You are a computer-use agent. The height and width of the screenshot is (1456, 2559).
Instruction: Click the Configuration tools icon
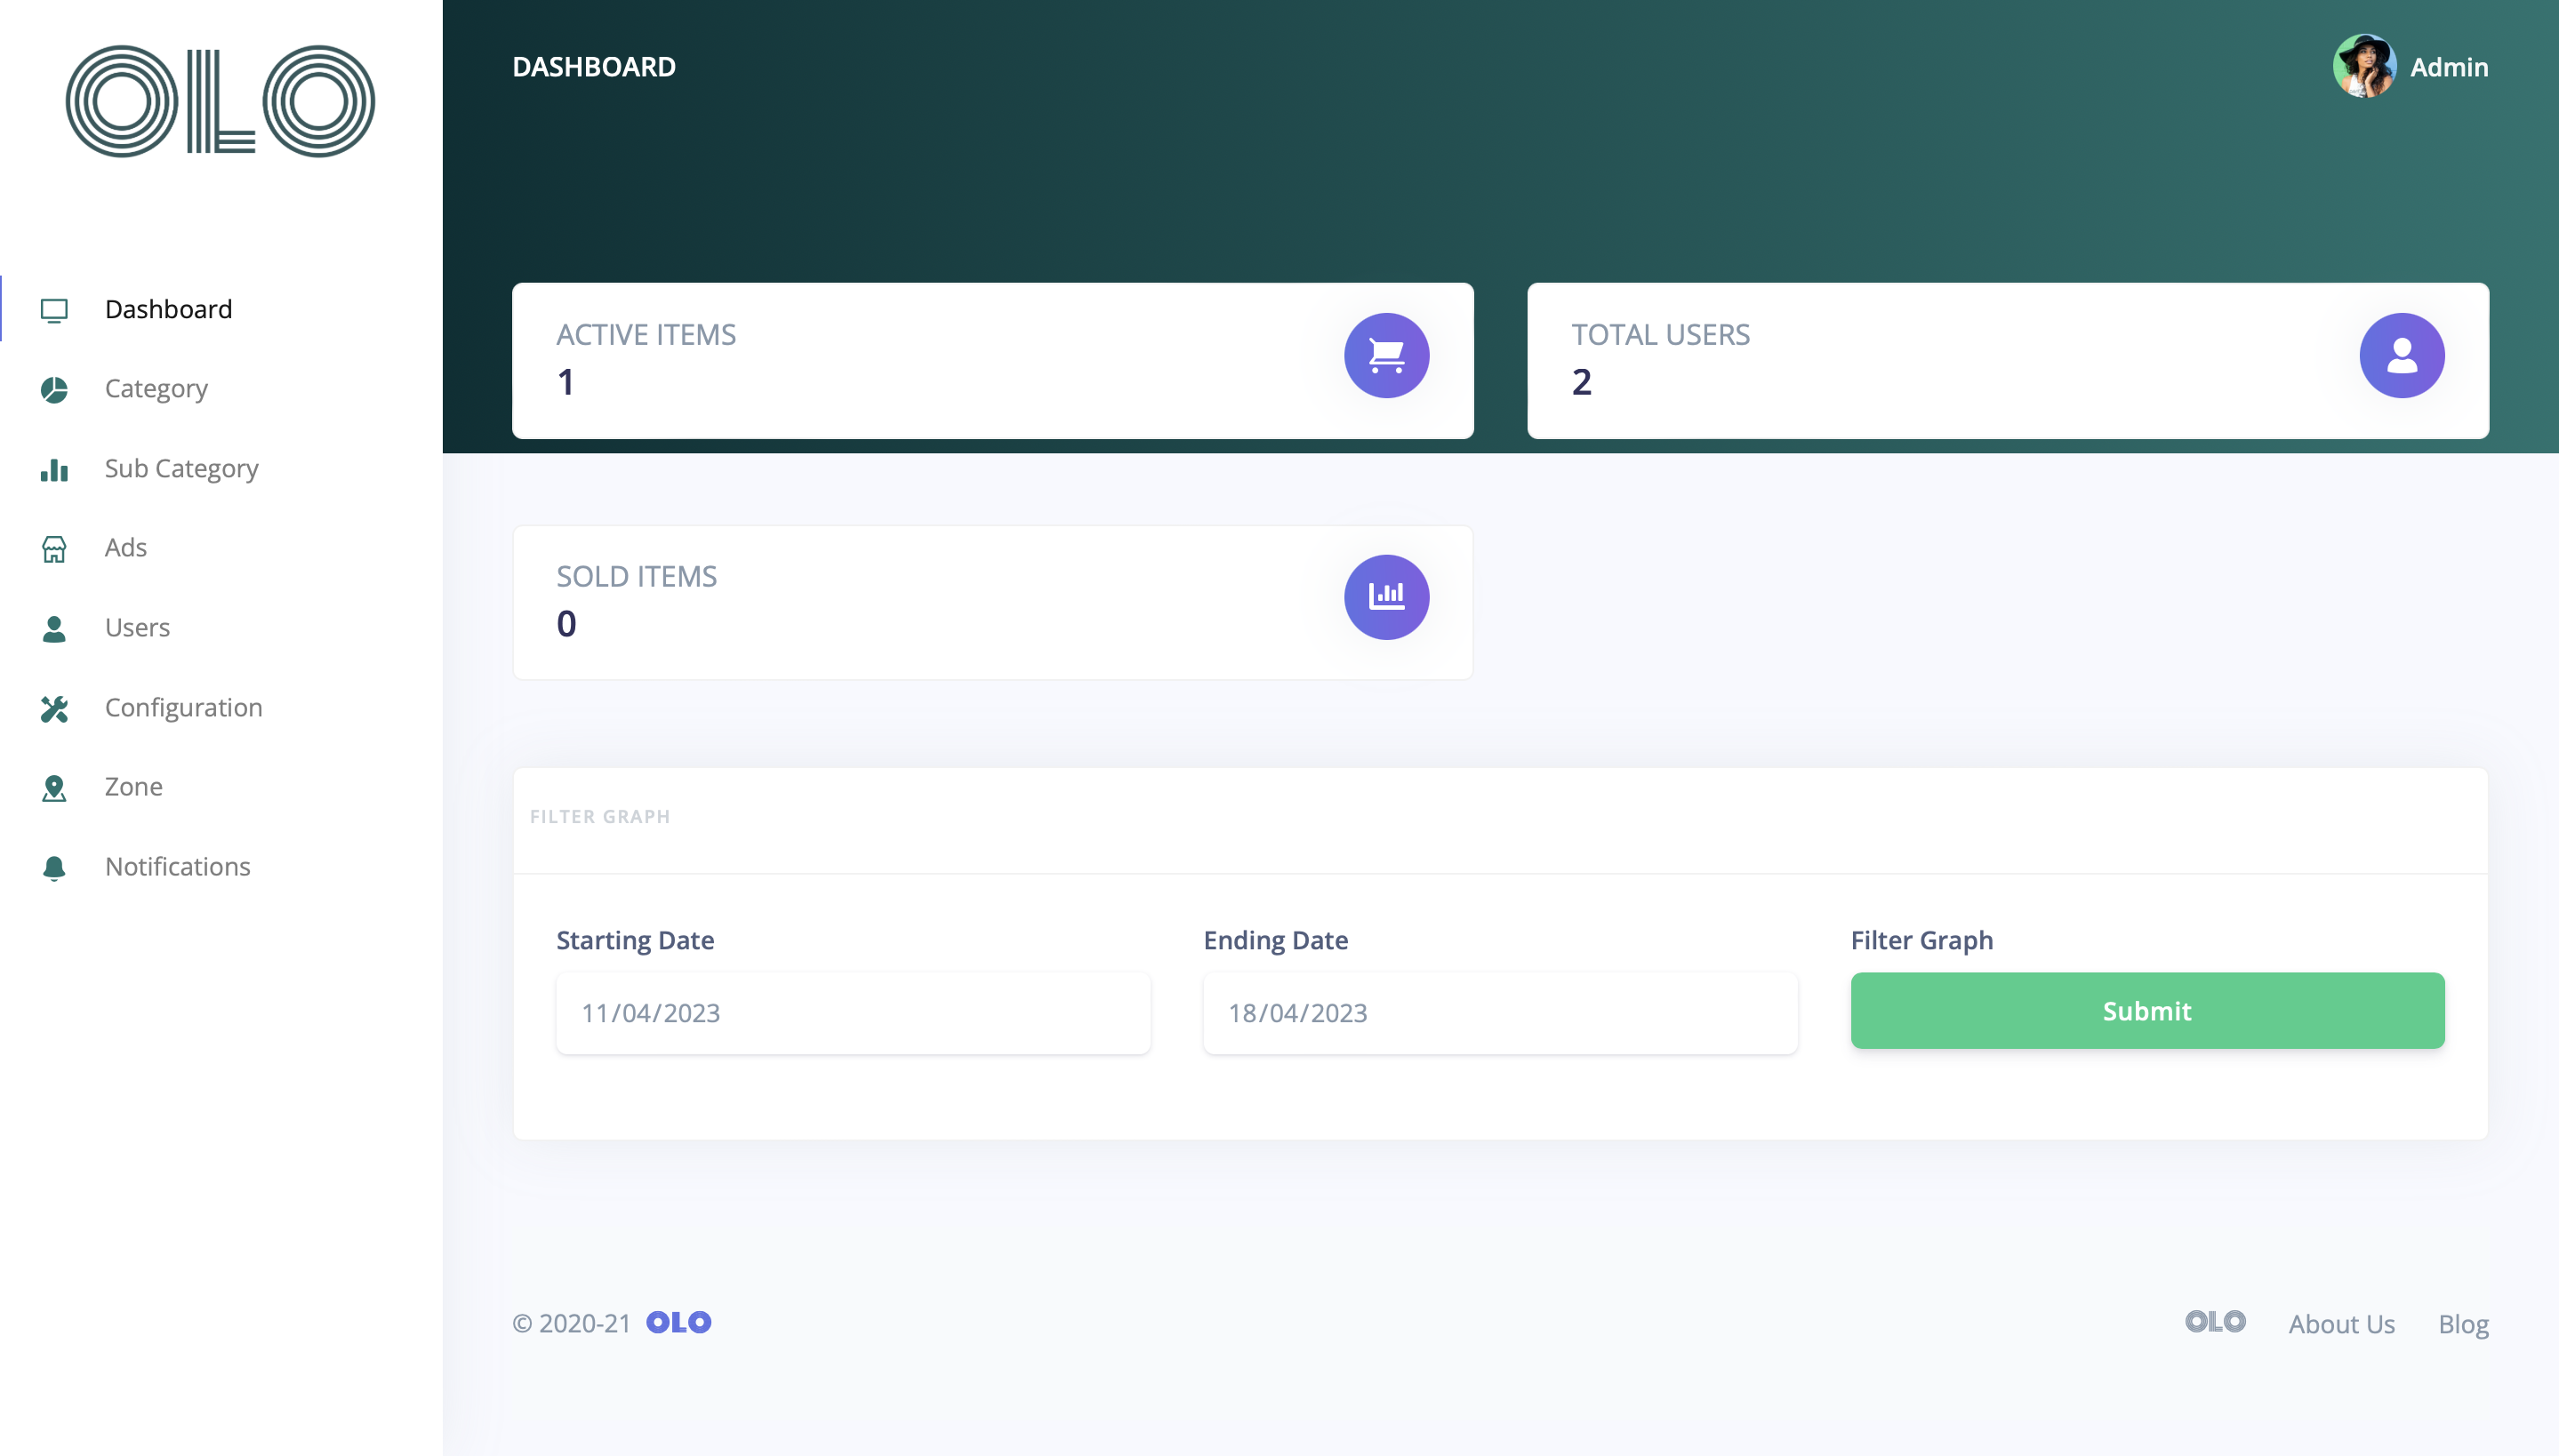(x=54, y=708)
